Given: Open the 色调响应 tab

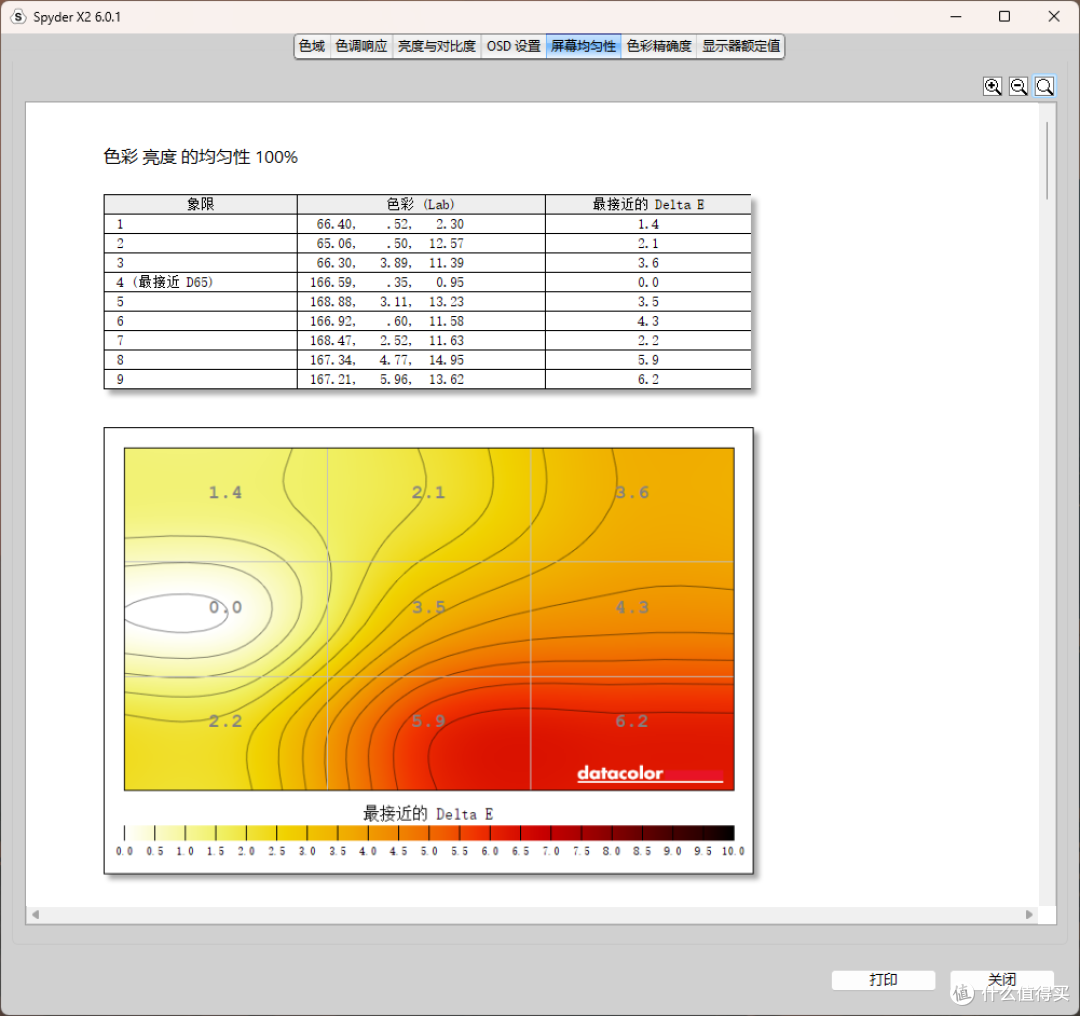Looking at the screenshot, I should [x=361, y=46].
